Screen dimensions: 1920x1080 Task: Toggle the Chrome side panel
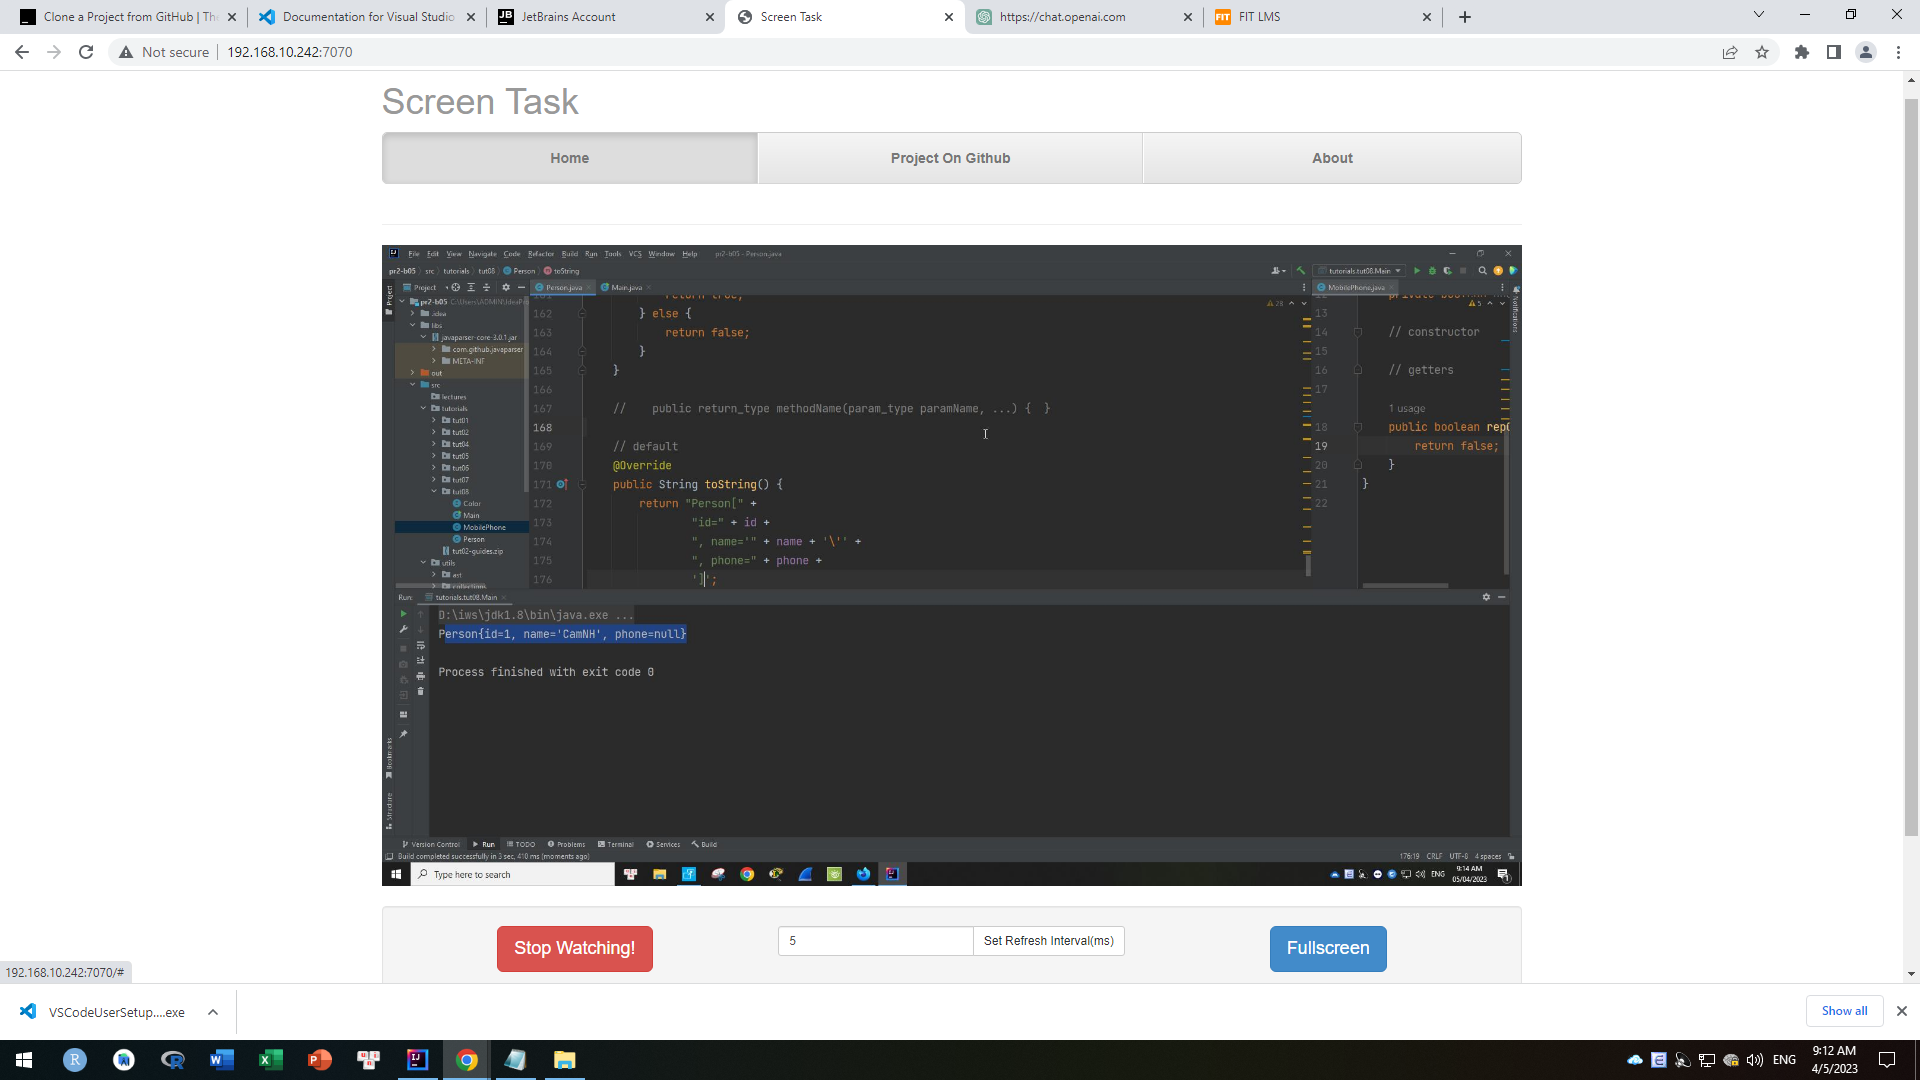pos(1834,52)
